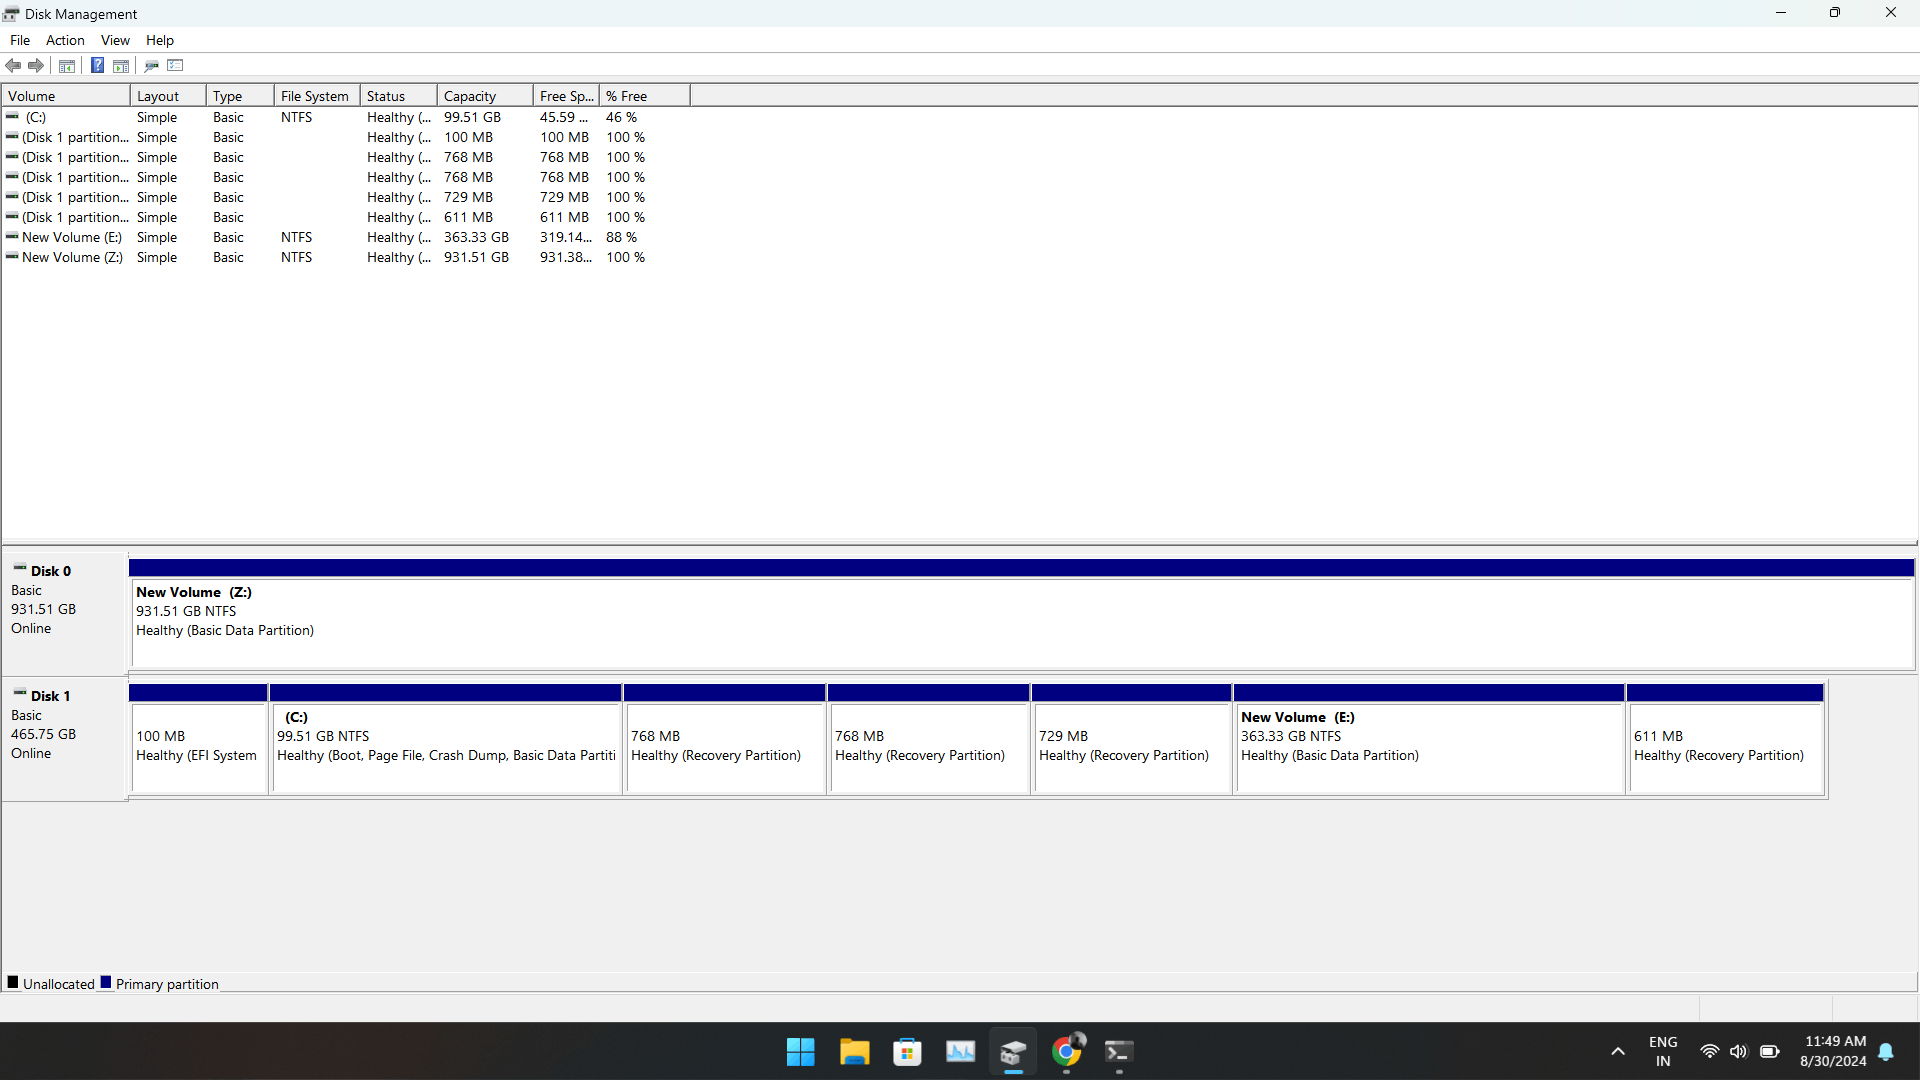This screenshot has height=1080, width=1920.
Task: Click the Show/Hide Console Tree icon
Action: click(66, 65)
